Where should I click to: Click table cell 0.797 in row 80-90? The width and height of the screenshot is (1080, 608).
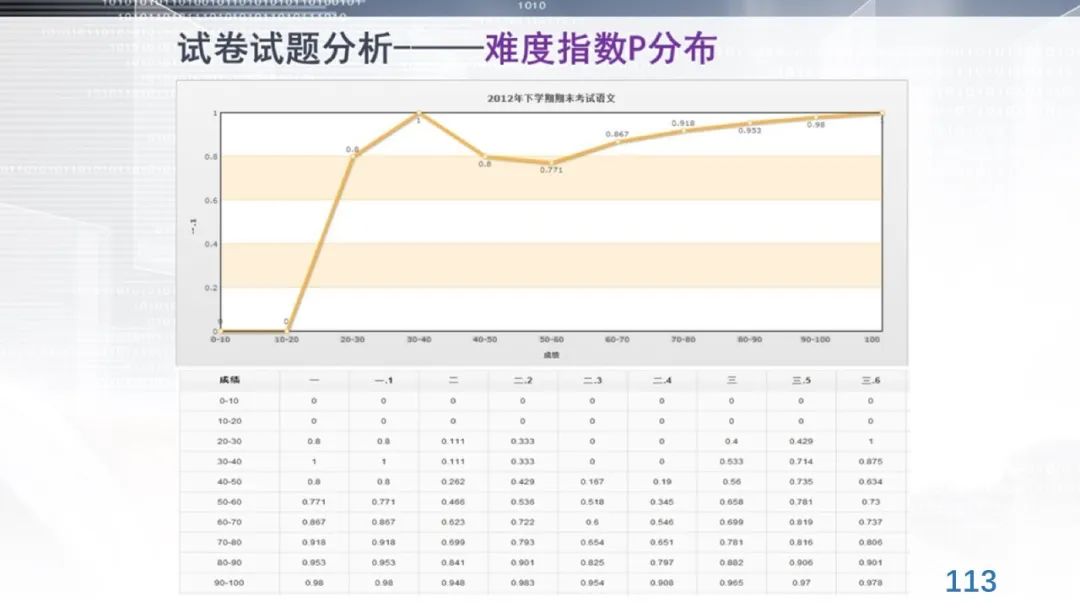click(x=662, y=563)
